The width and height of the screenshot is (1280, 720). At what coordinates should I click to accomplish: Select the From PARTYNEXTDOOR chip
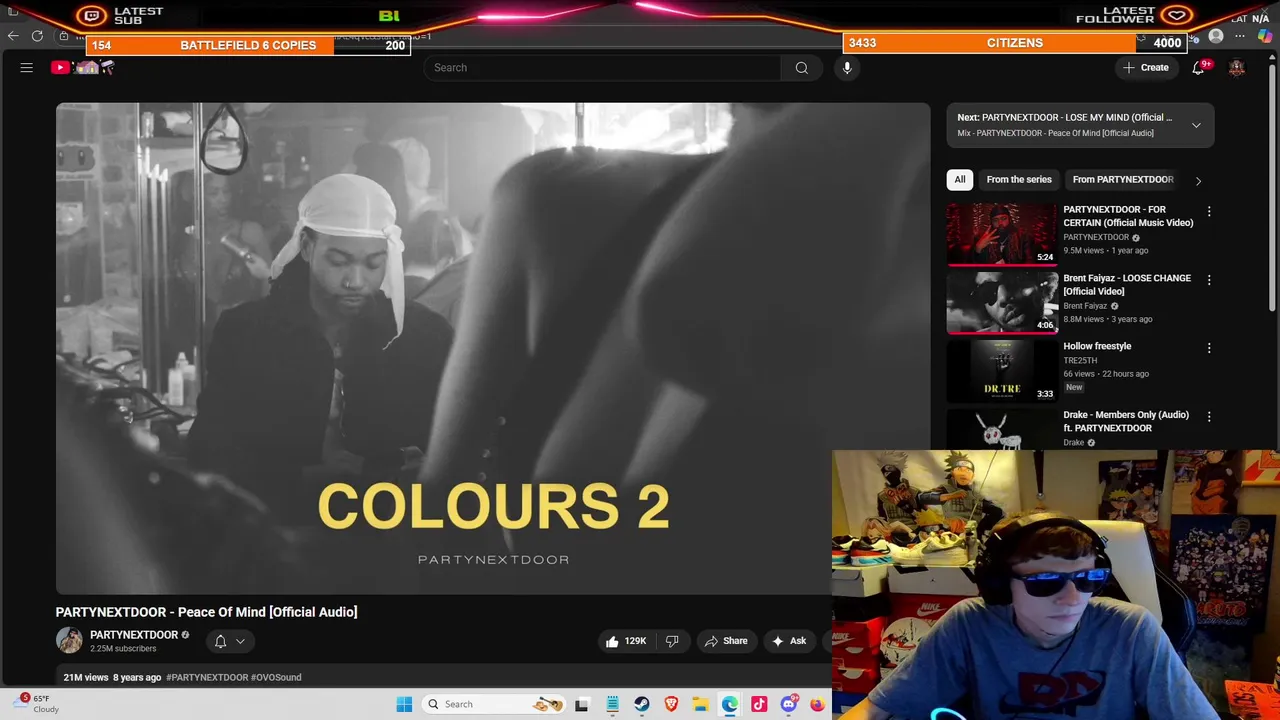point(1123,179)
